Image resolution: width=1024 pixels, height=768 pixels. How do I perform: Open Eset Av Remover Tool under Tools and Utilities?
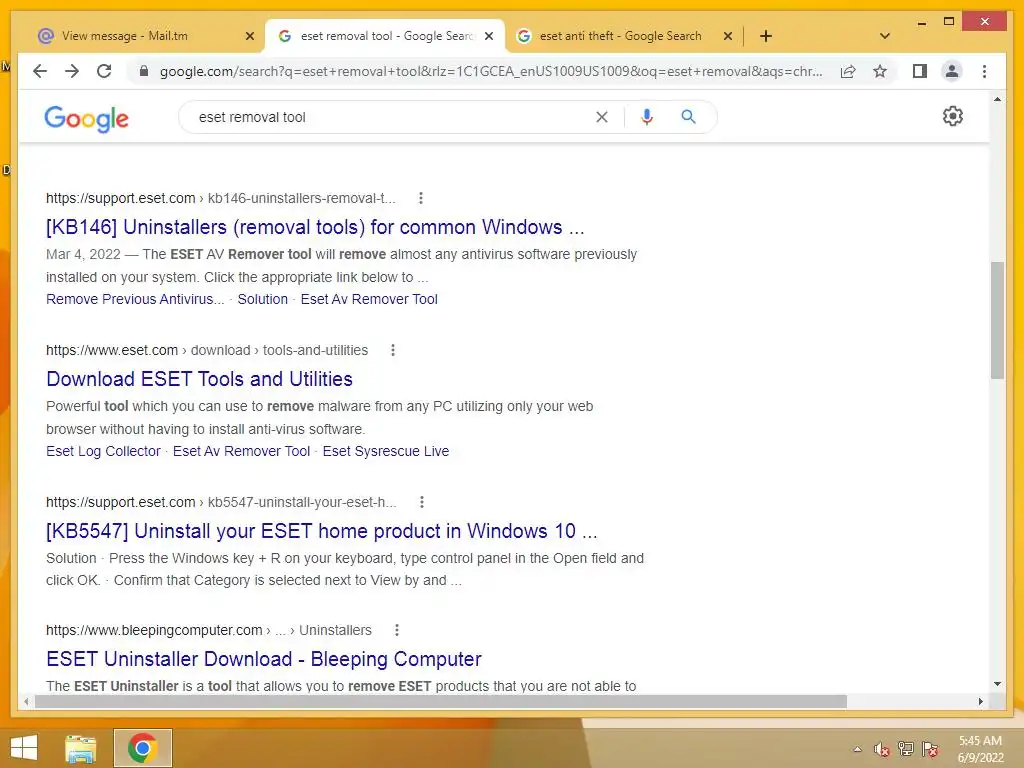tap(241, 451)
